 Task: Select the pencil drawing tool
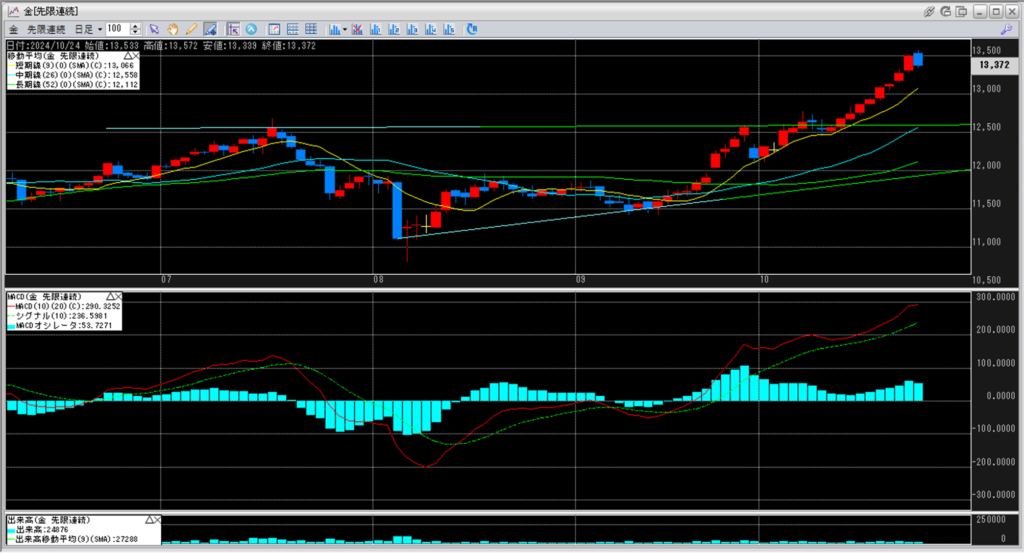pyautogui.click(x=190, y=29)
